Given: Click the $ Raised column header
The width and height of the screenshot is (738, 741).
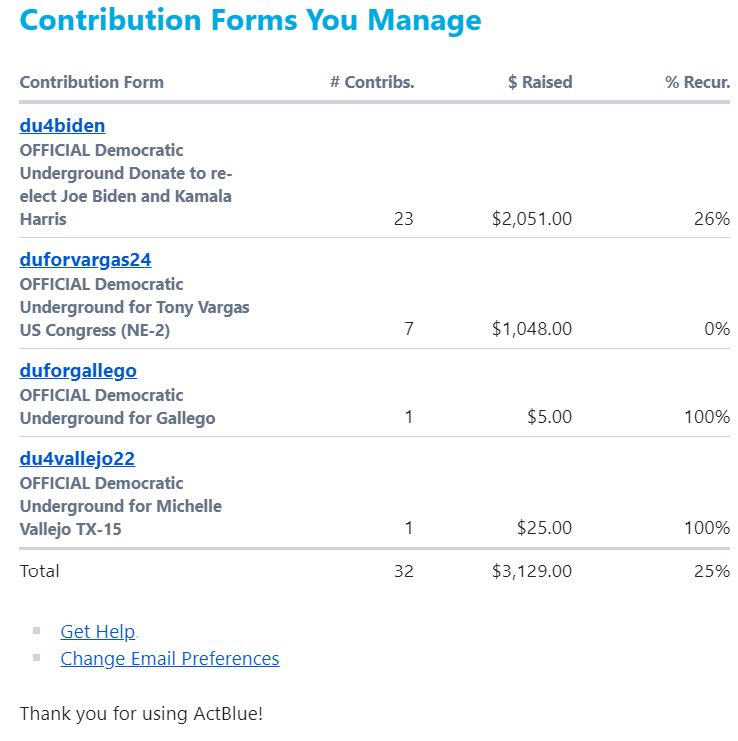Looking at the screenshot, I should [540, 82].
